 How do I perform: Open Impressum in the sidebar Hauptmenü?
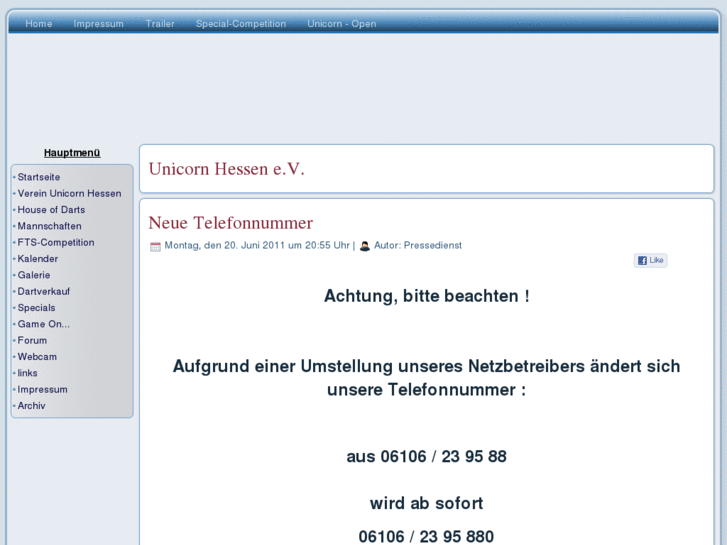43,389
